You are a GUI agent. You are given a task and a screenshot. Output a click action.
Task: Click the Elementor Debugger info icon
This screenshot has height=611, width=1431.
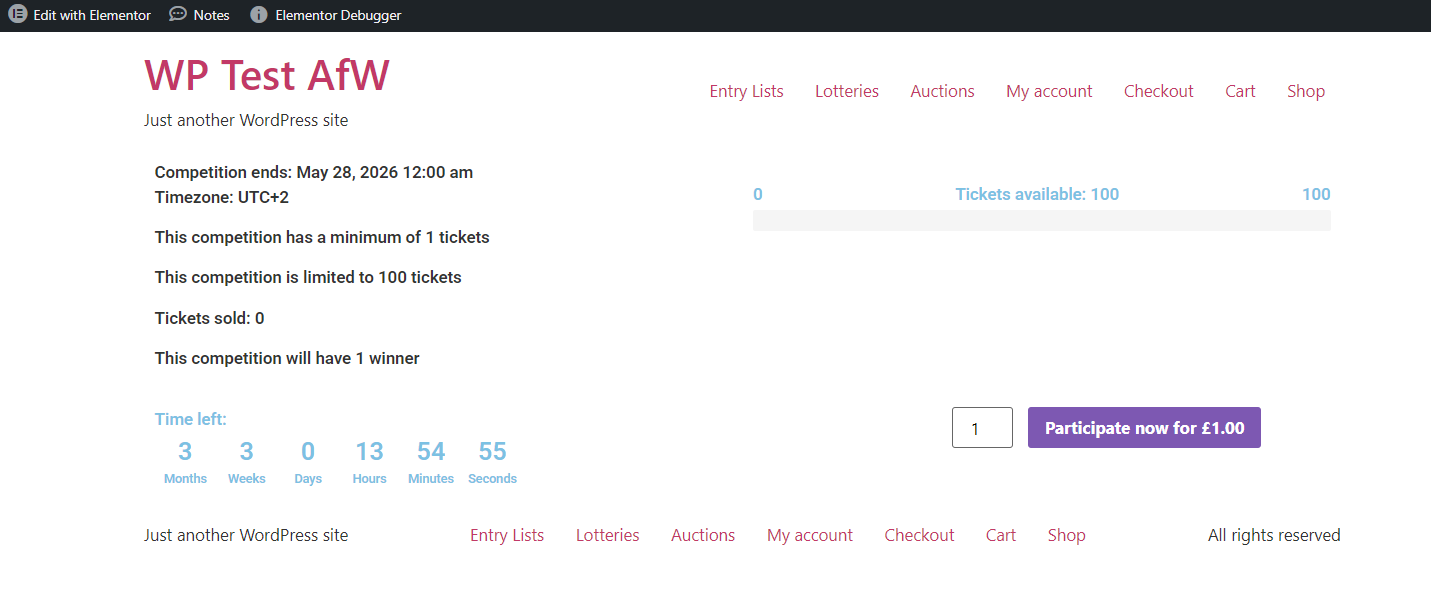[259, 15]
